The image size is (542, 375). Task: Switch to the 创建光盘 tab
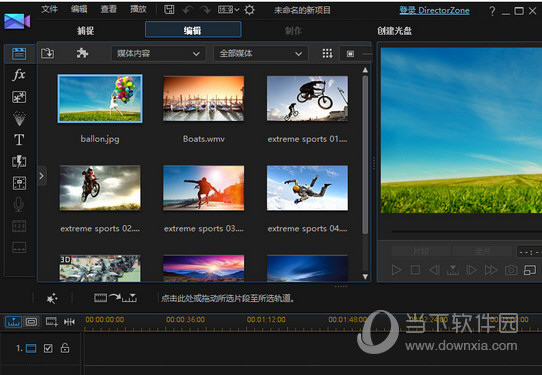click(394, 31)
